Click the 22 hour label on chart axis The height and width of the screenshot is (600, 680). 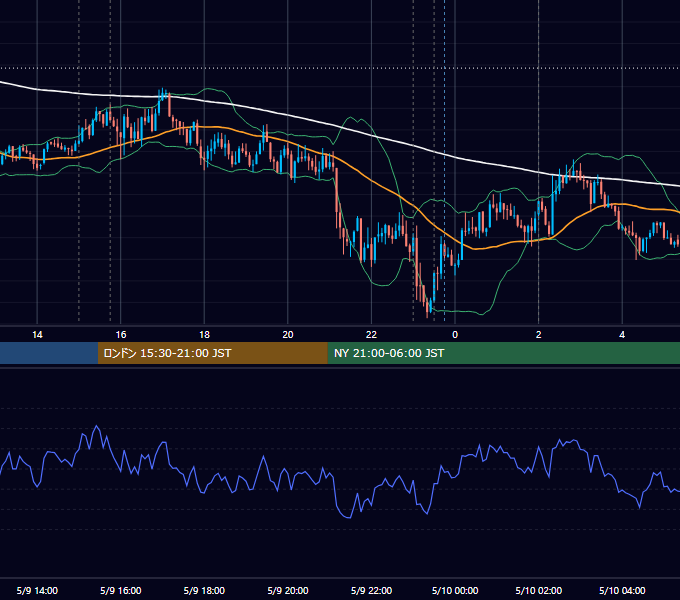(x=371, y=335)
